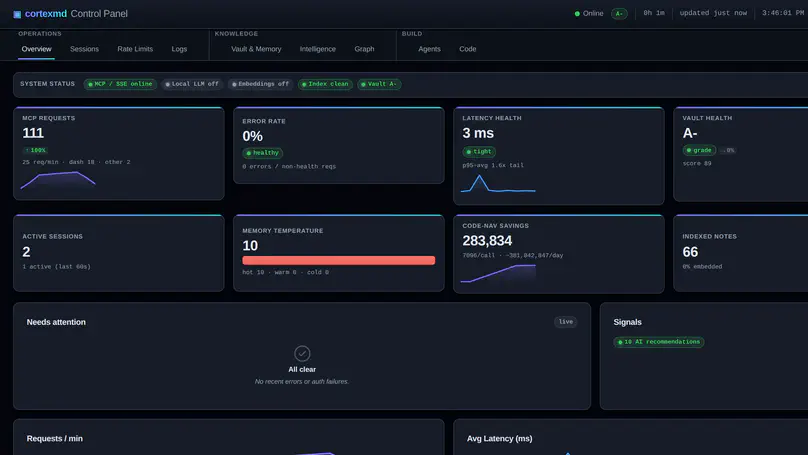Click the 'grade' badge in Vault Health
This screenshot has width=808, height=455.
699,150
